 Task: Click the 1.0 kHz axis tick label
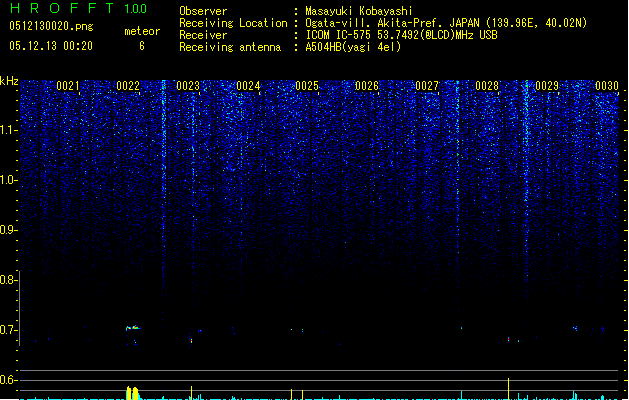click(x=8, y=180)
